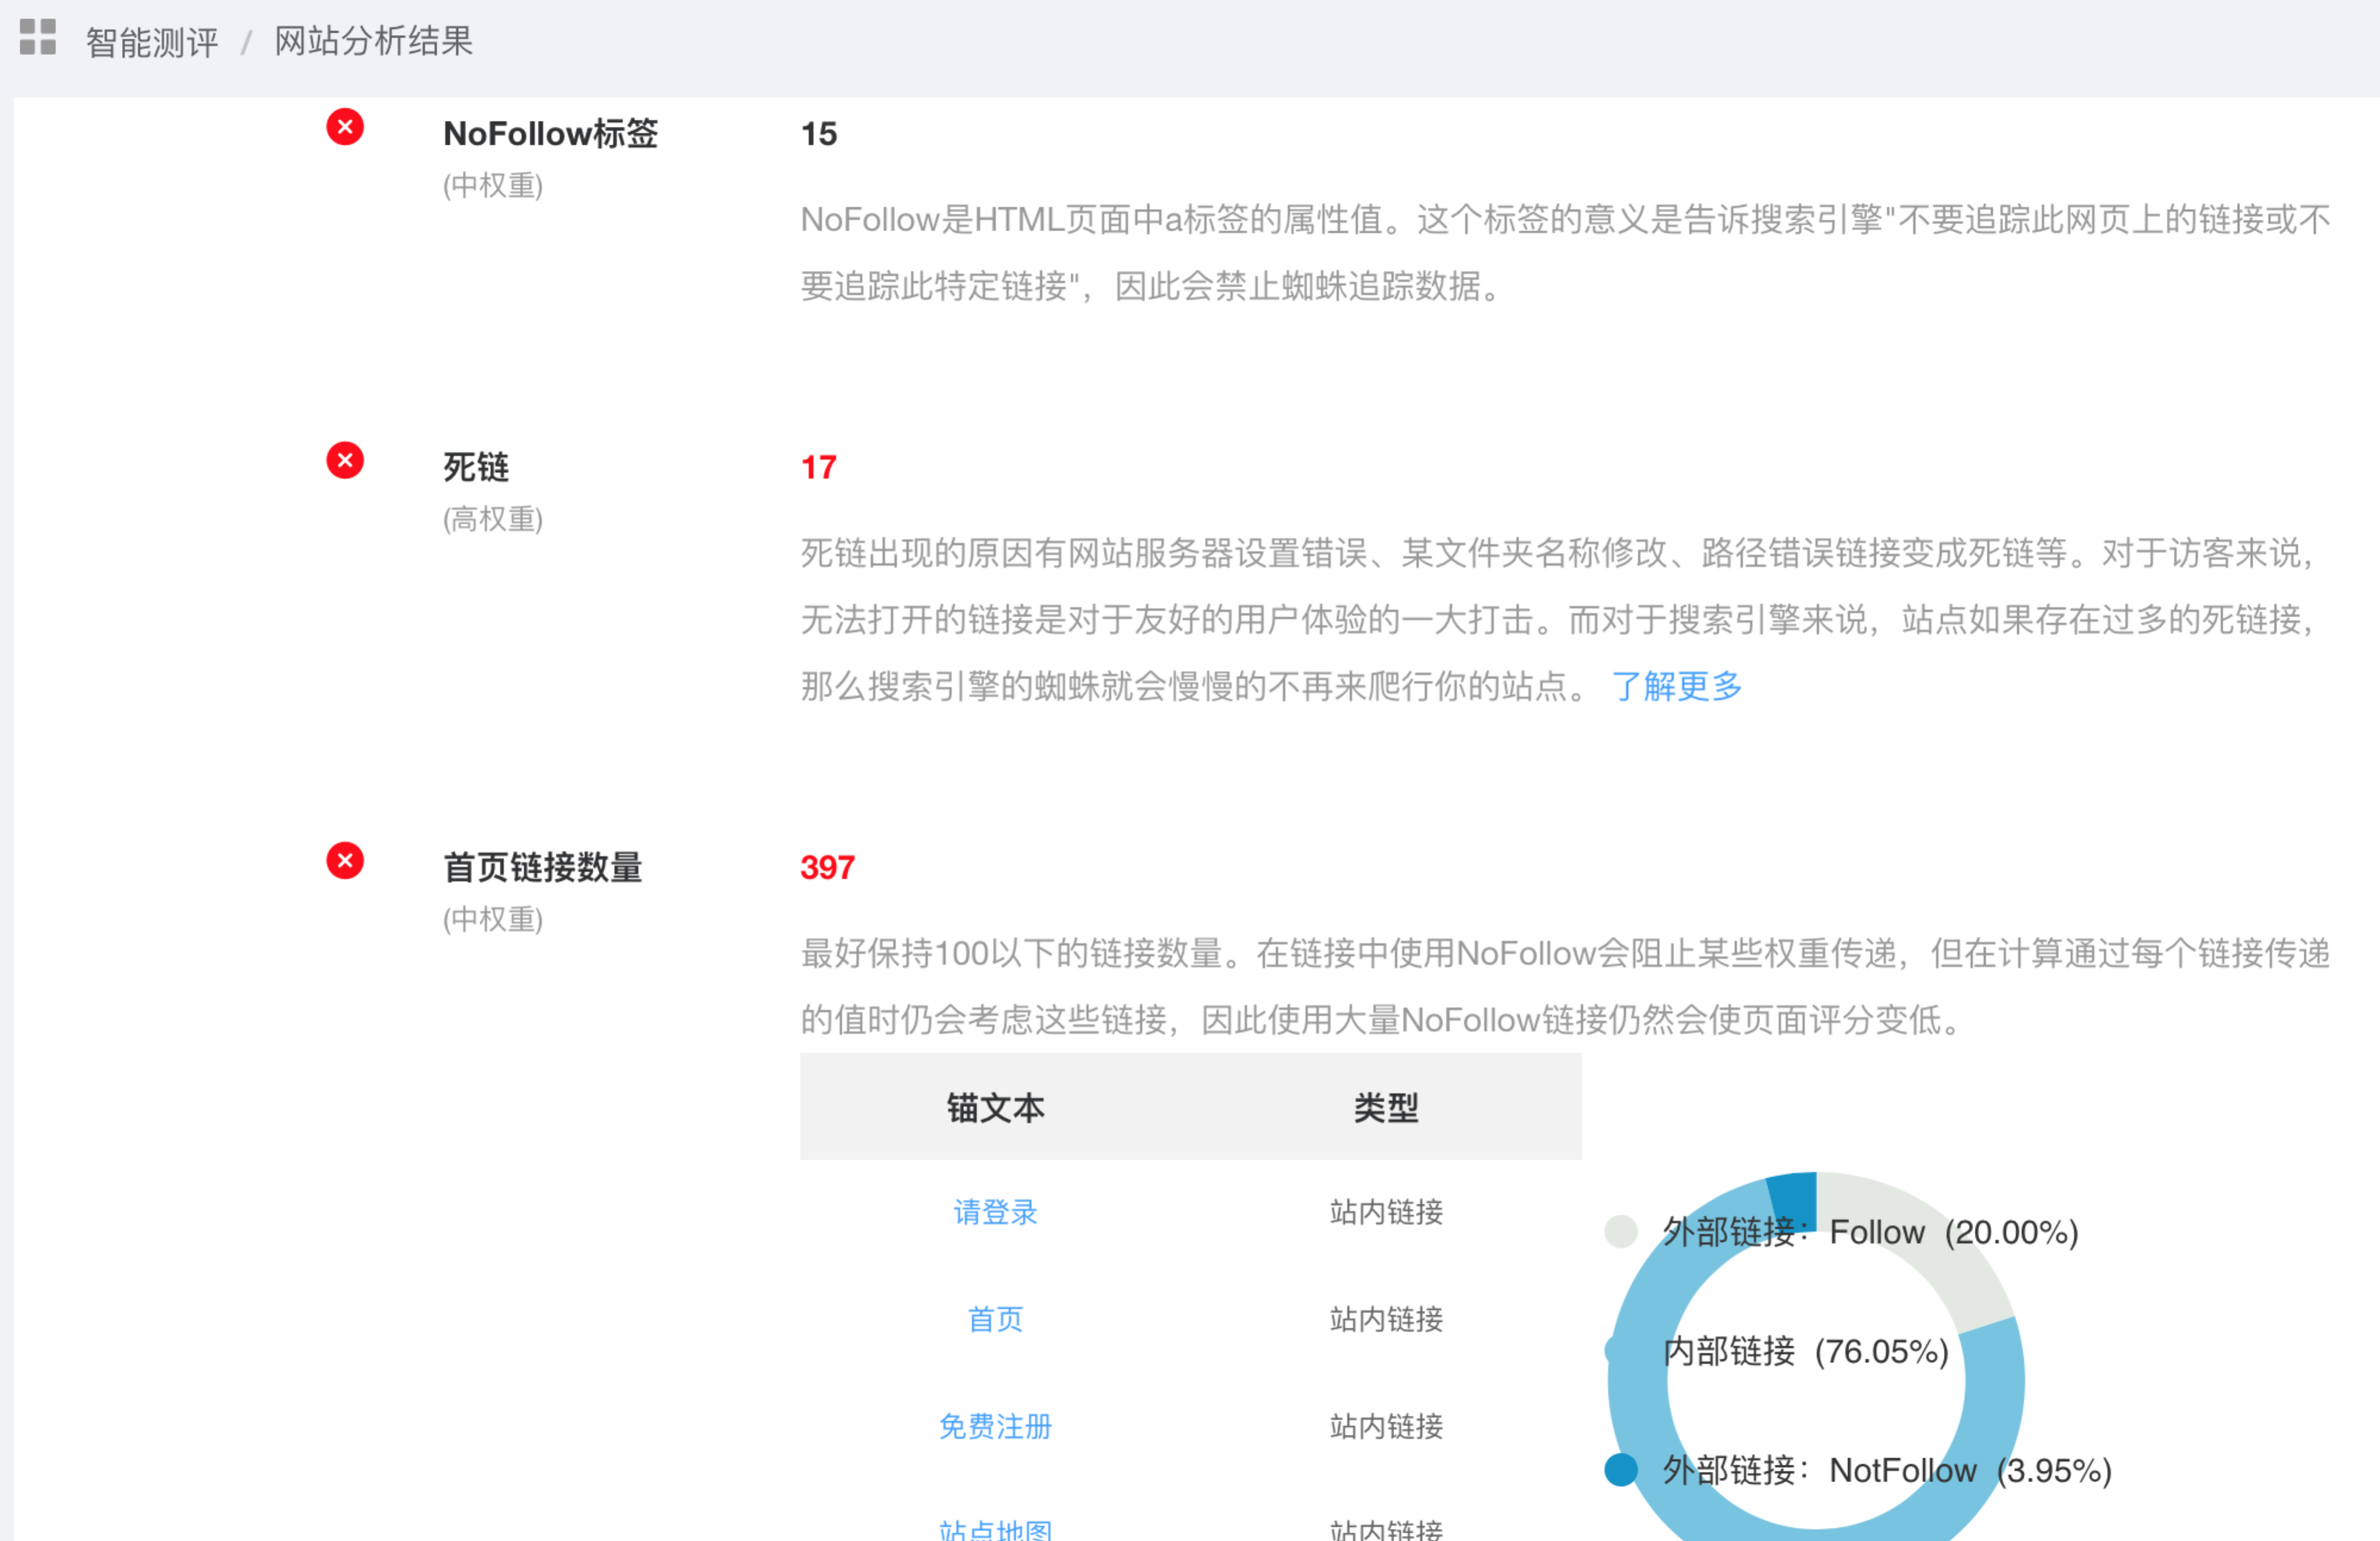Open the 了解更多 link about dead links
The height and width of the screenshot is (1541, 2380).
click(x=1676, y=686)
